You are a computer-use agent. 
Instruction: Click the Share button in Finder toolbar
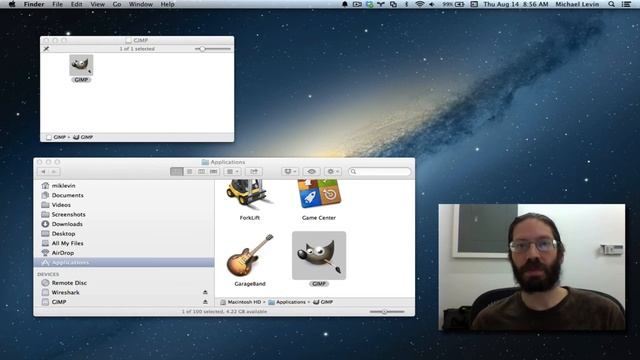[x=254, y=171]
